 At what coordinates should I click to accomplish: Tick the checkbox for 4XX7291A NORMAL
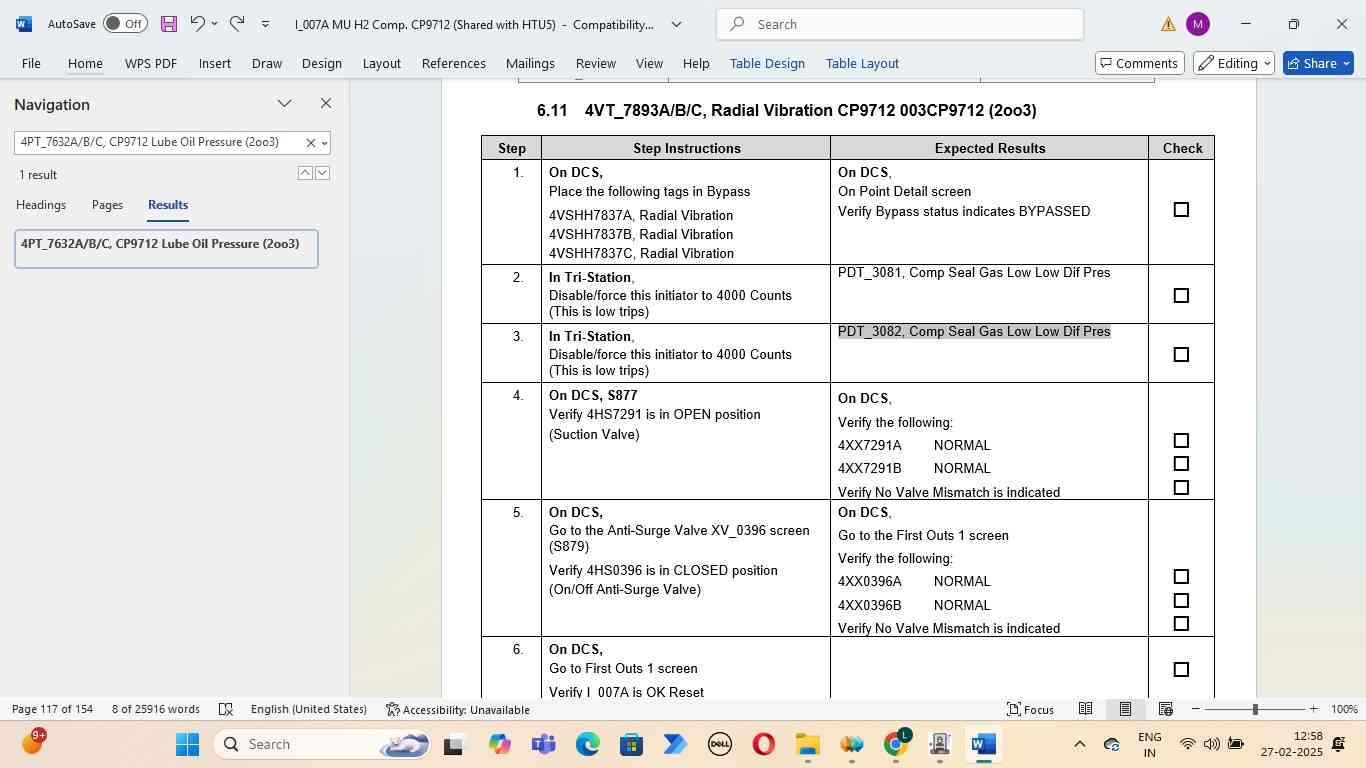pos(1181,441)
